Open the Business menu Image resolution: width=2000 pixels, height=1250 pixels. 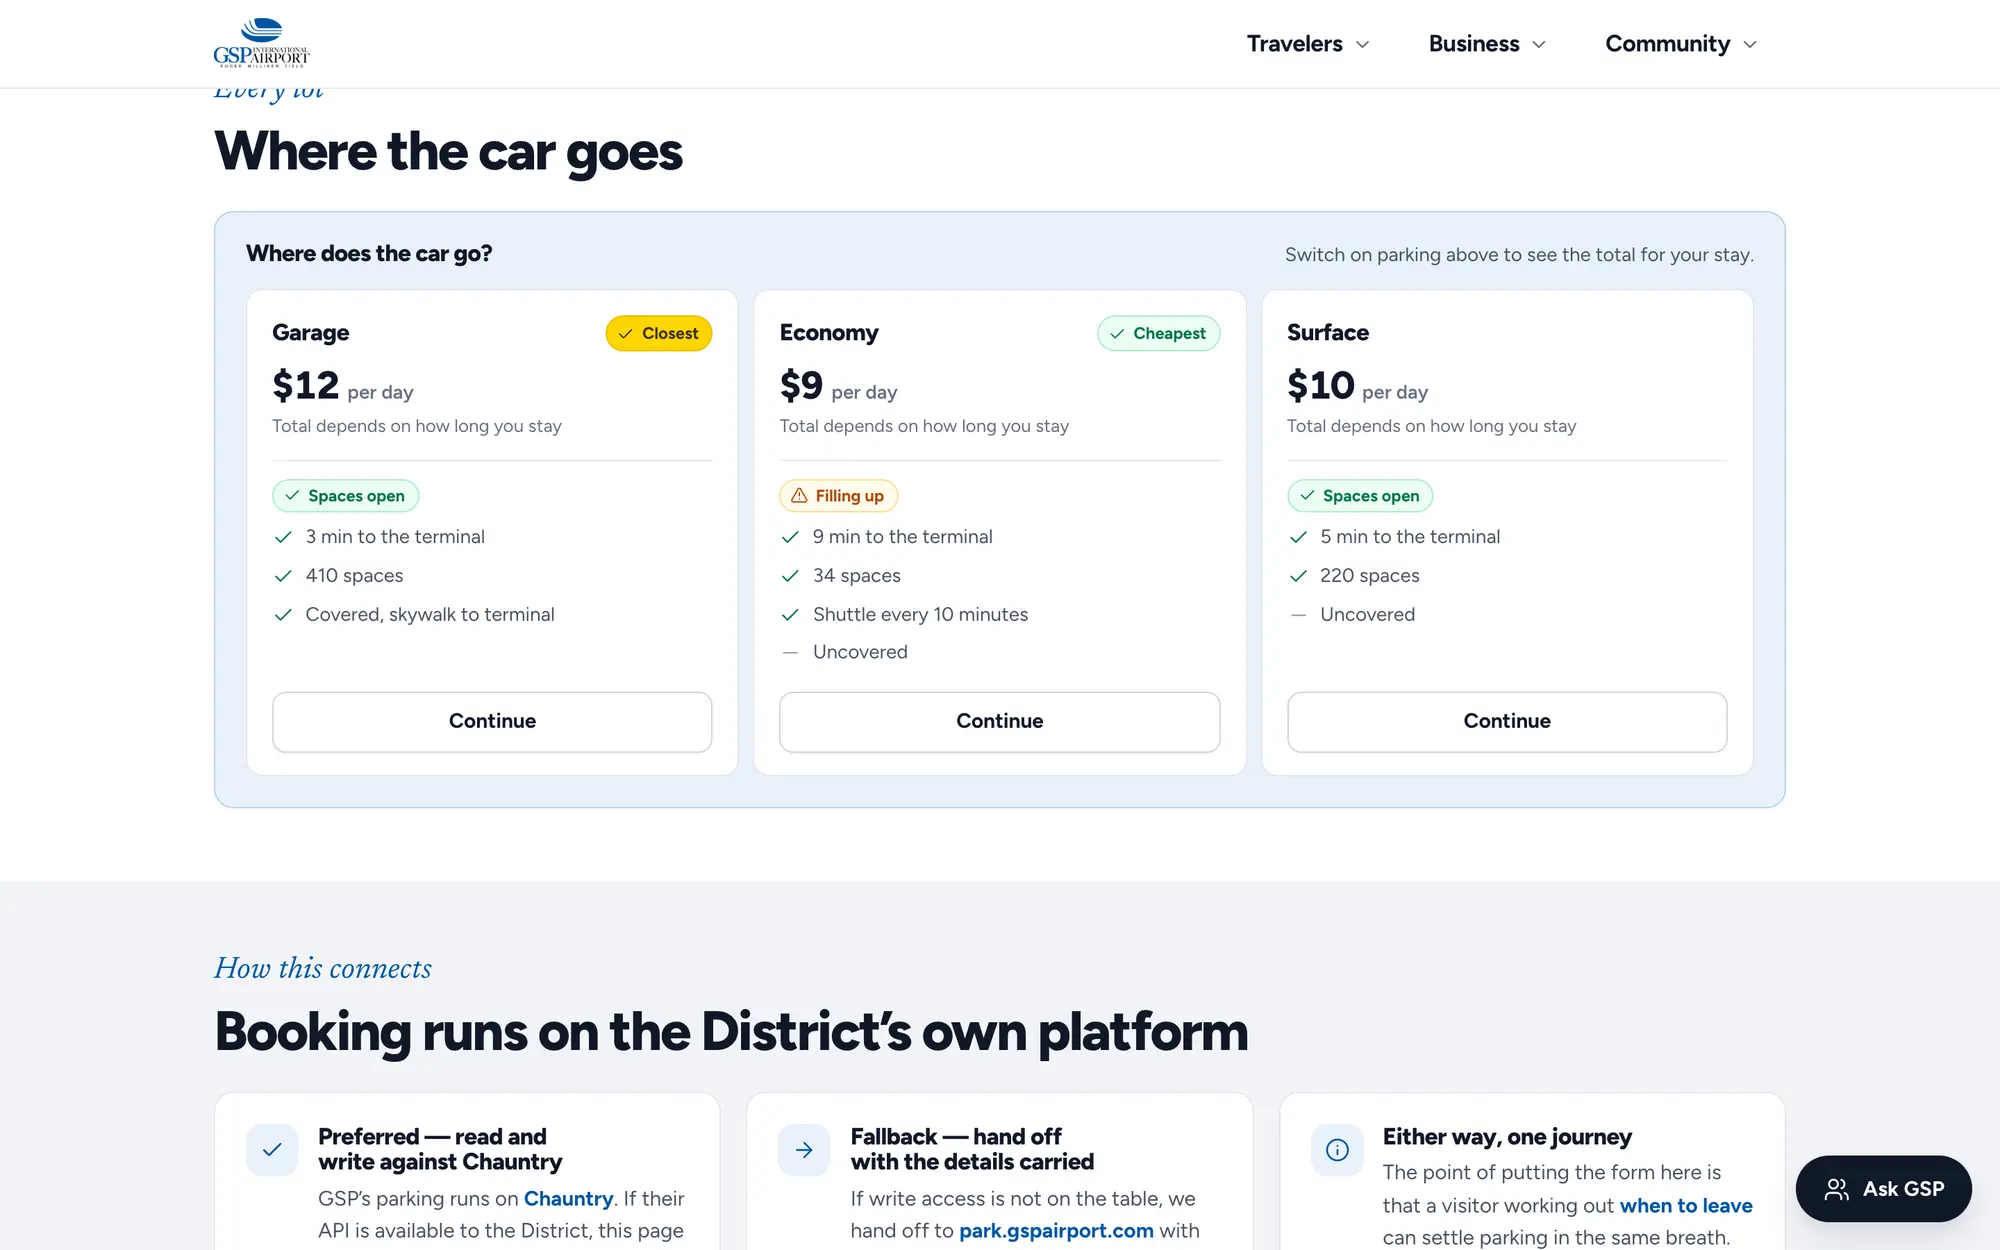click(1487, 44)
